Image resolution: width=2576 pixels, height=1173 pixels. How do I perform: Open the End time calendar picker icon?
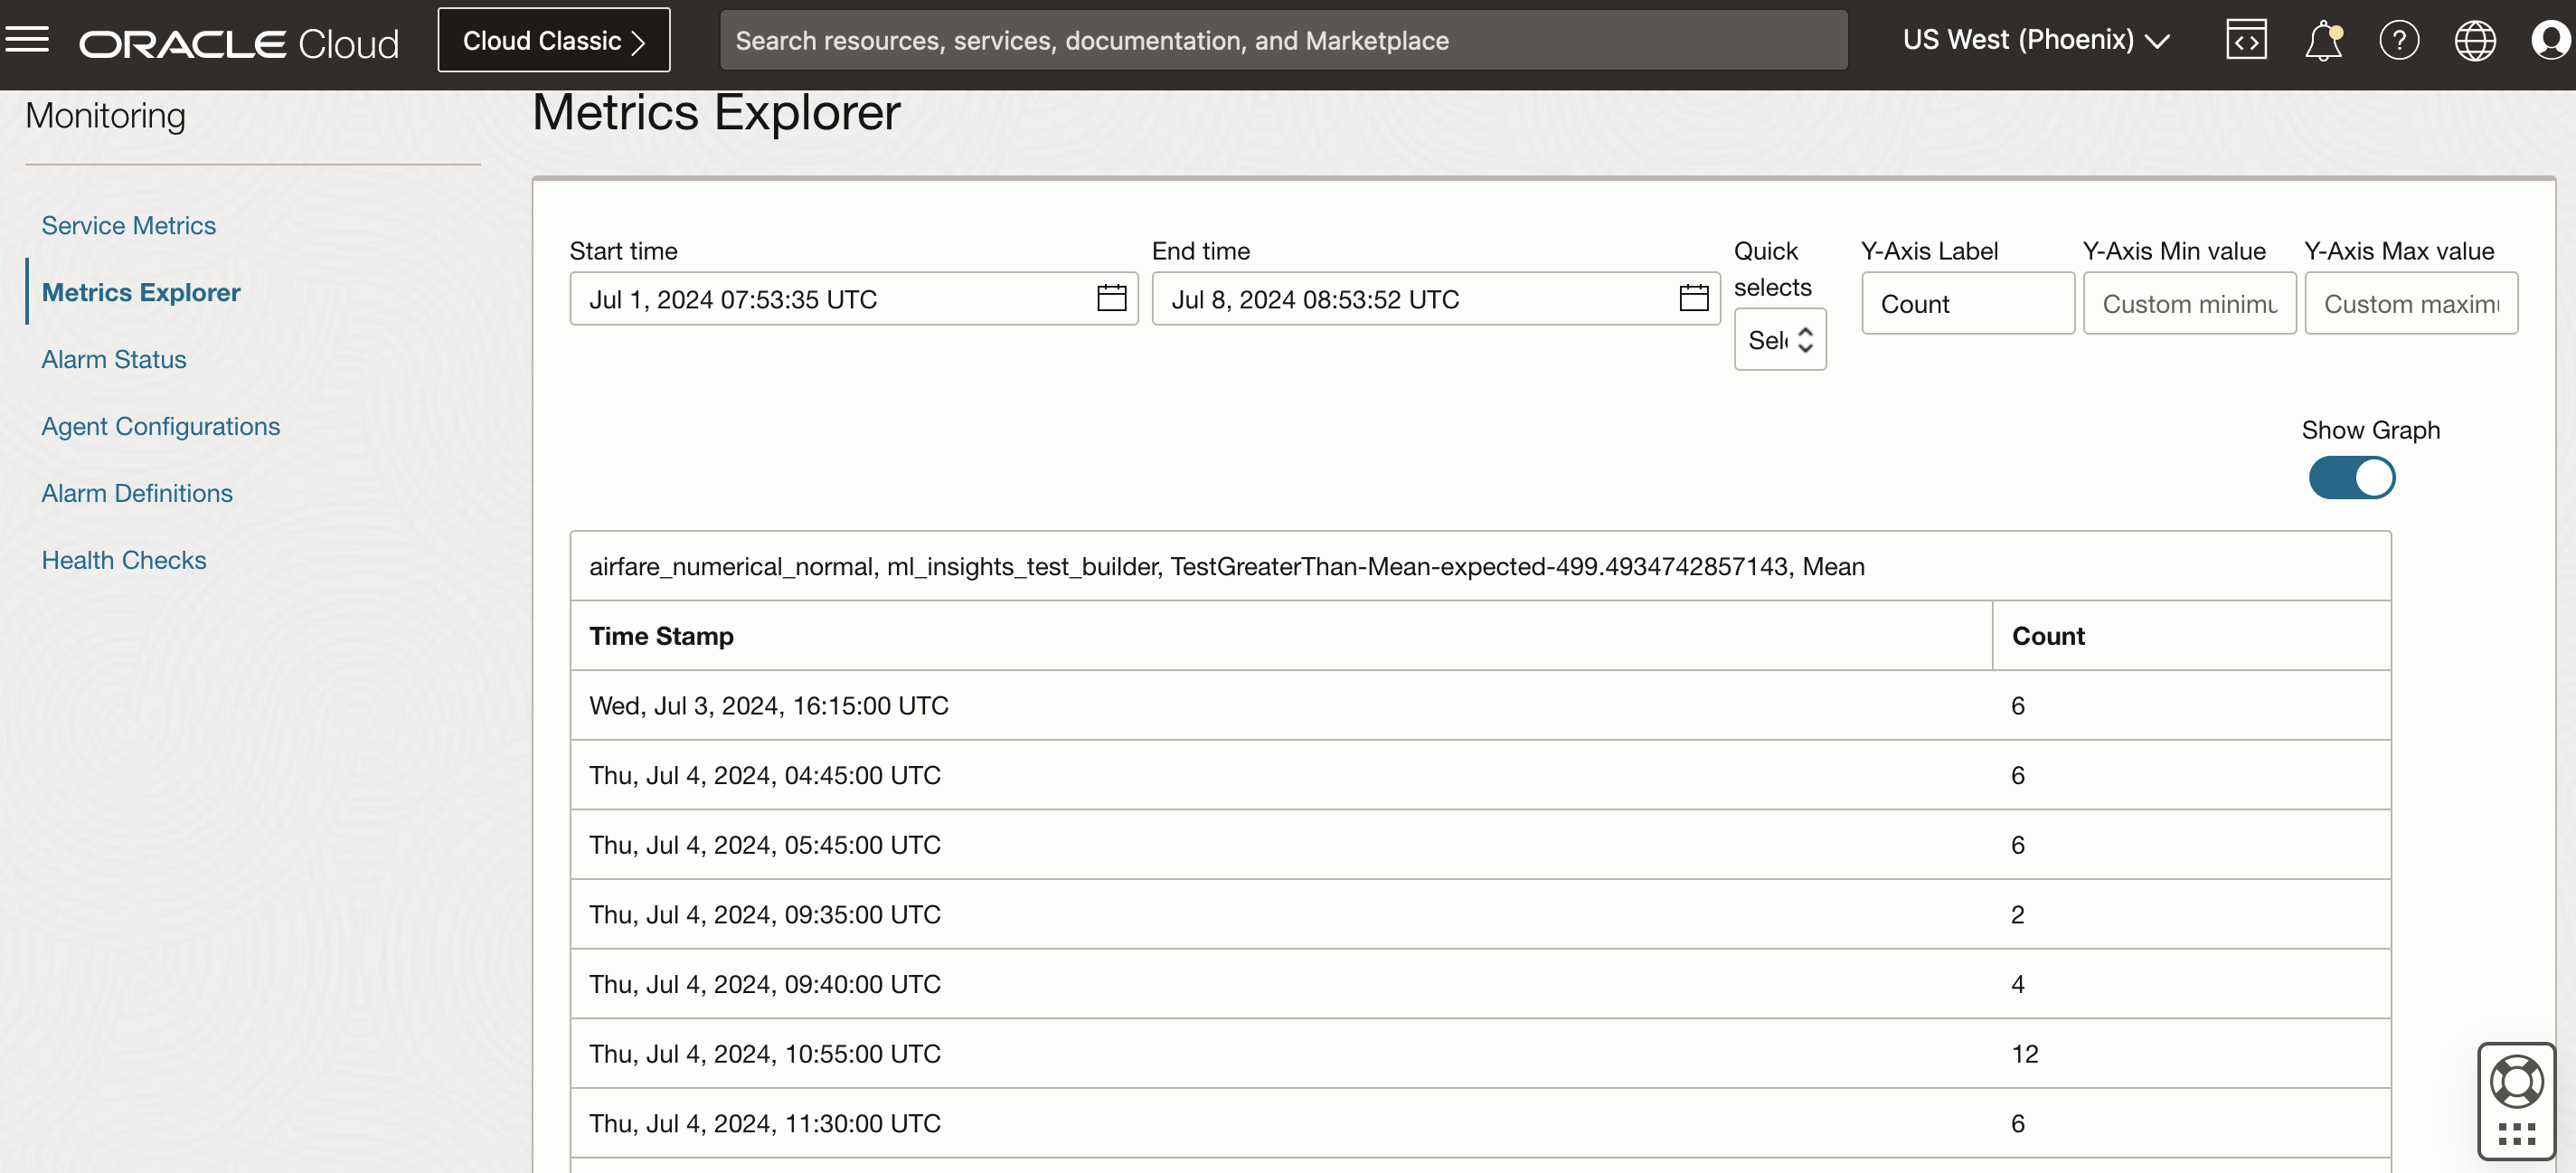tap(1694, 298)
